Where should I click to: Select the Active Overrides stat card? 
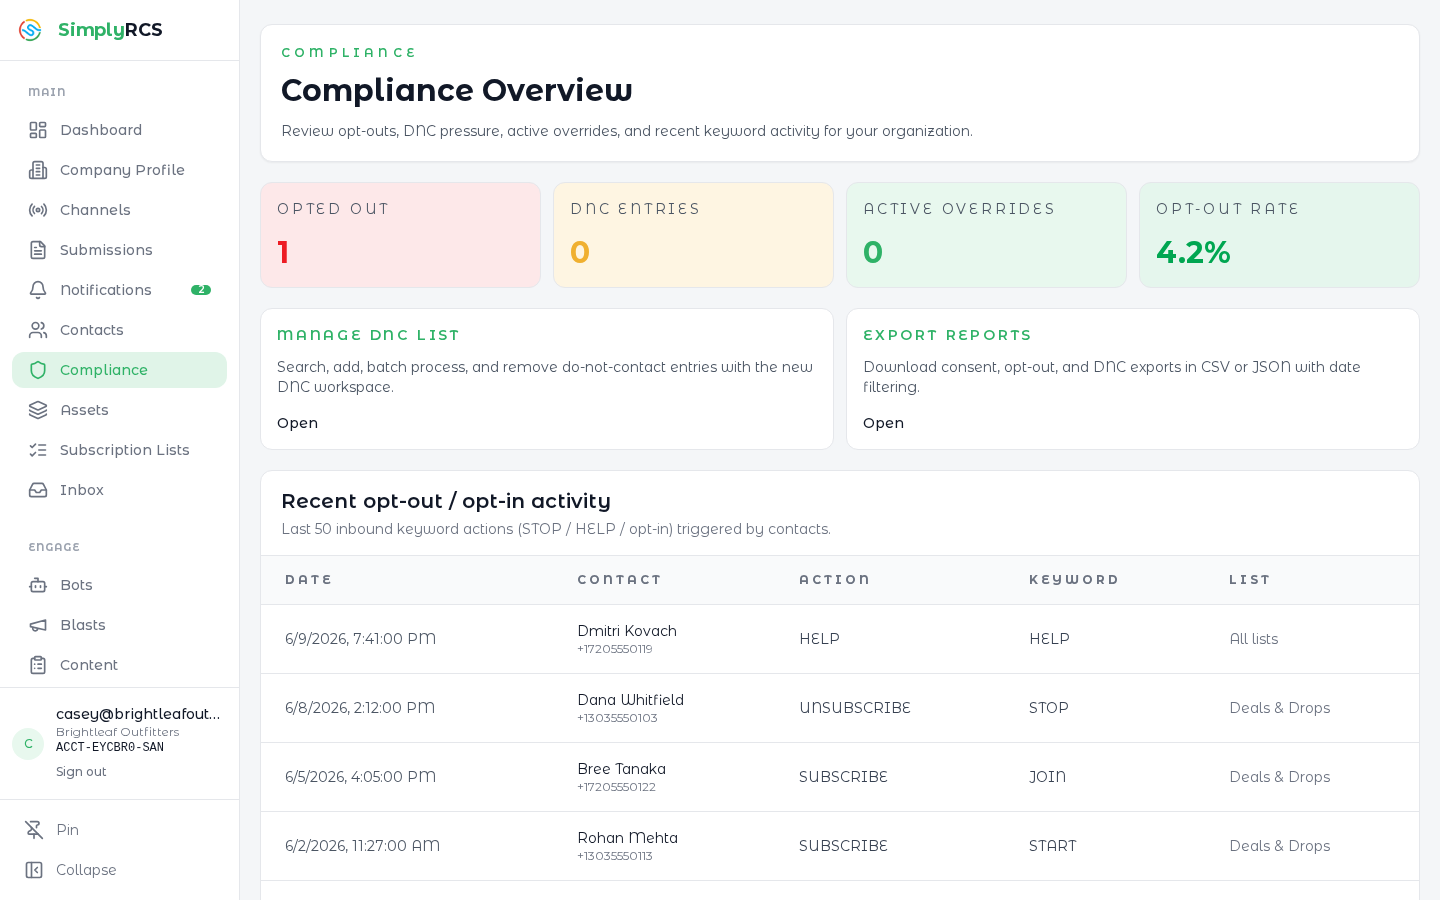coord(986,235)
